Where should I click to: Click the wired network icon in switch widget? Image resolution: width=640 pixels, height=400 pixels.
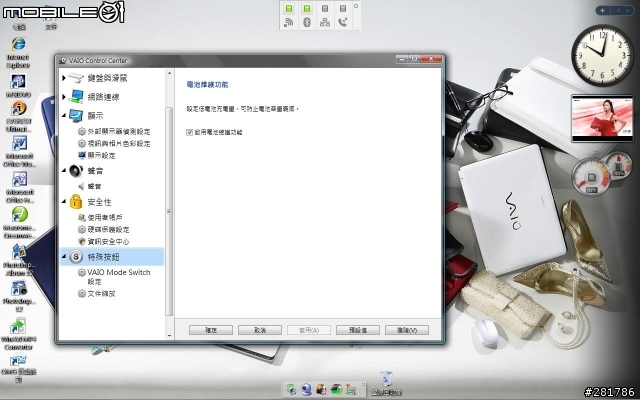pos(325,22)
